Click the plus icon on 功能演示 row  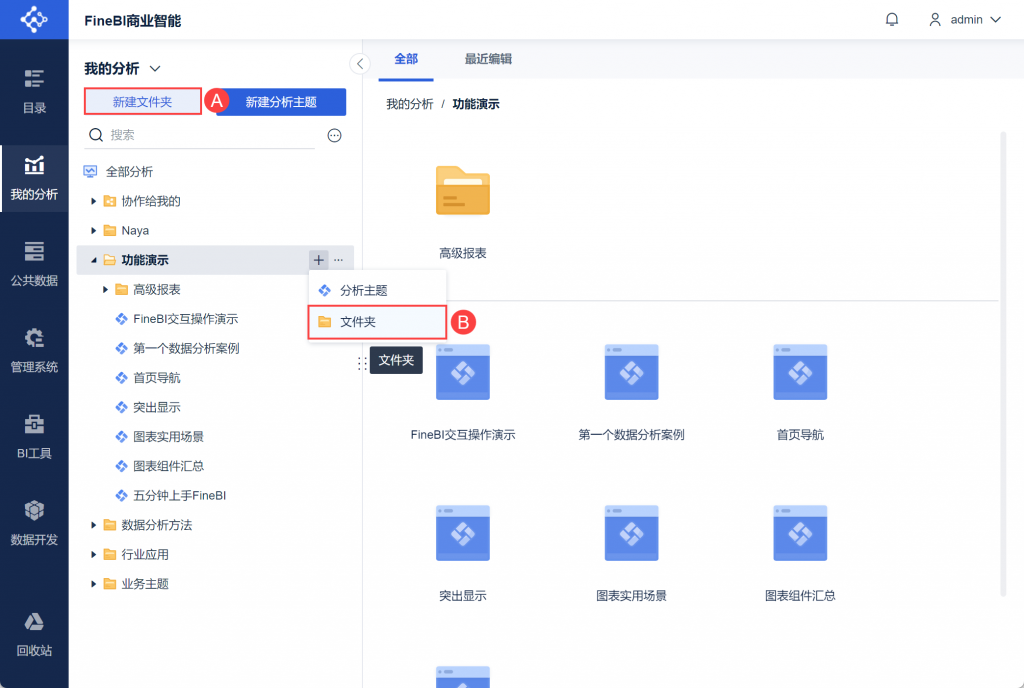tap(318, 260)
